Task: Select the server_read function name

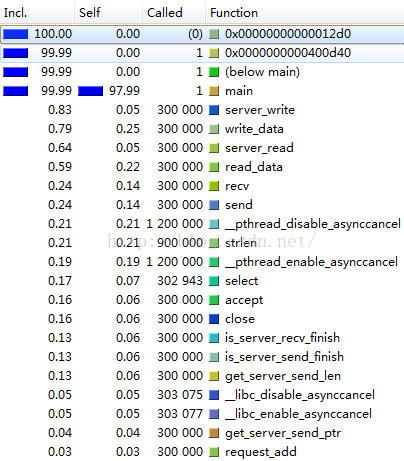Action: (259, 148)
